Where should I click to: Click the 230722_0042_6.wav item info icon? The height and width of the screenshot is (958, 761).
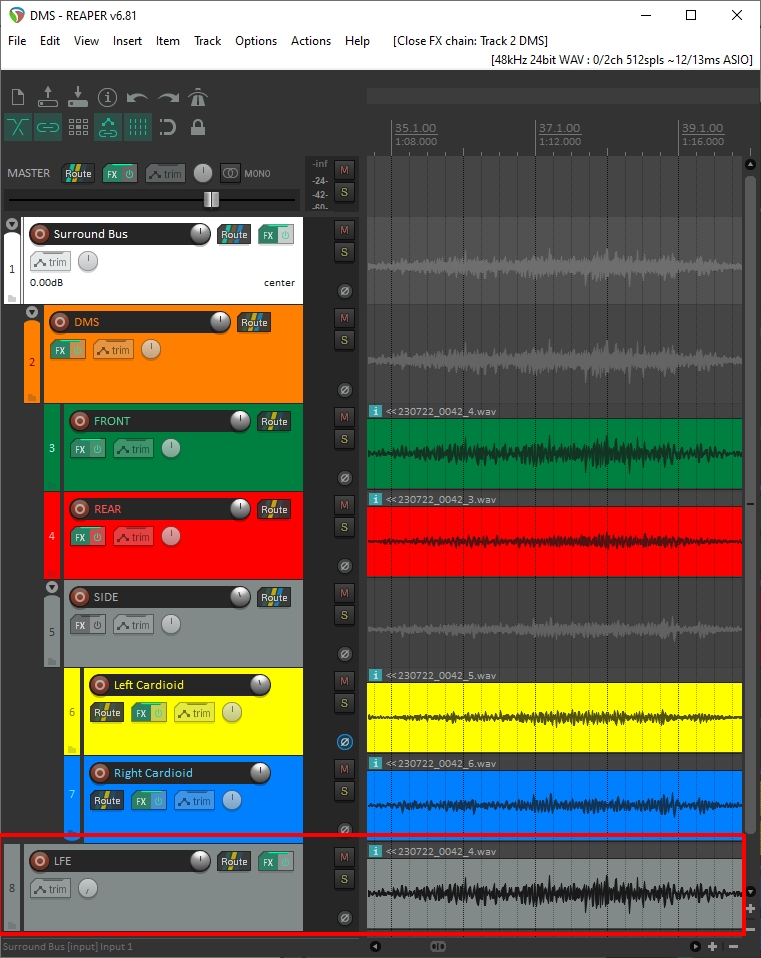(x=376, y=763)
